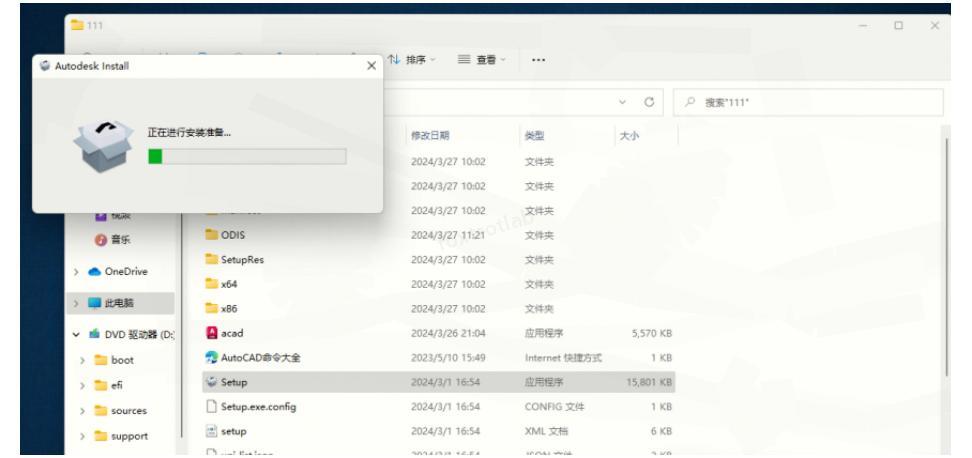
Task: Expand the 此电脑 tree node
Action: pos(76,303)
